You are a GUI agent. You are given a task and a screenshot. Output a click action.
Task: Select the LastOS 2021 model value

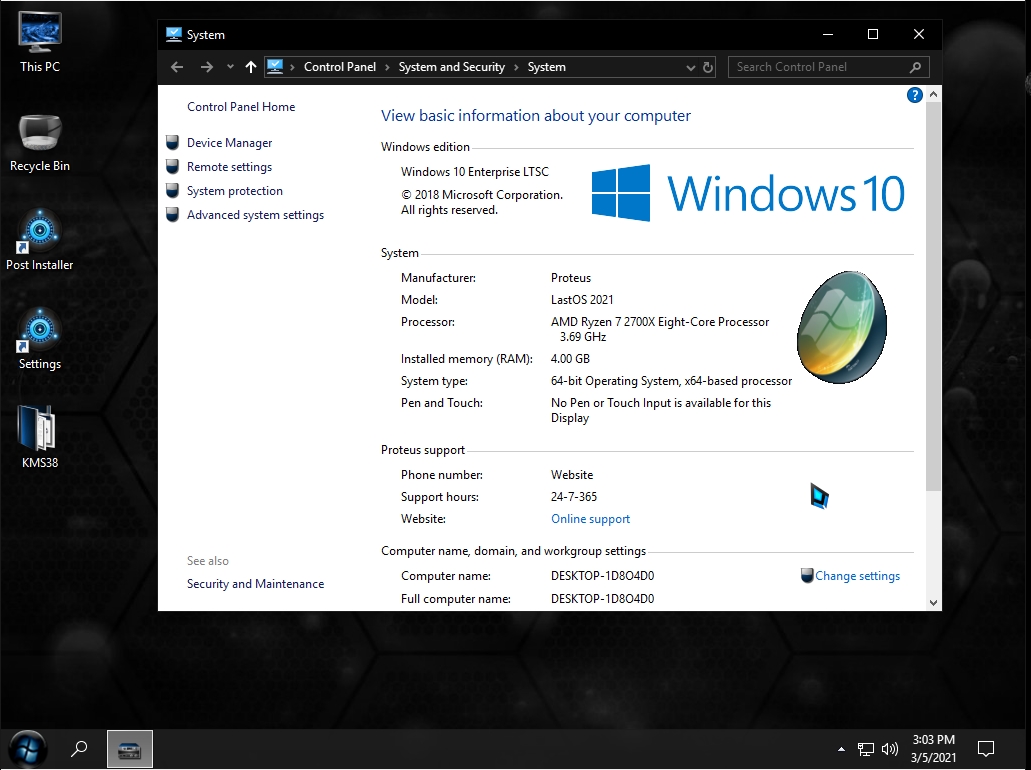pos(582,300)
